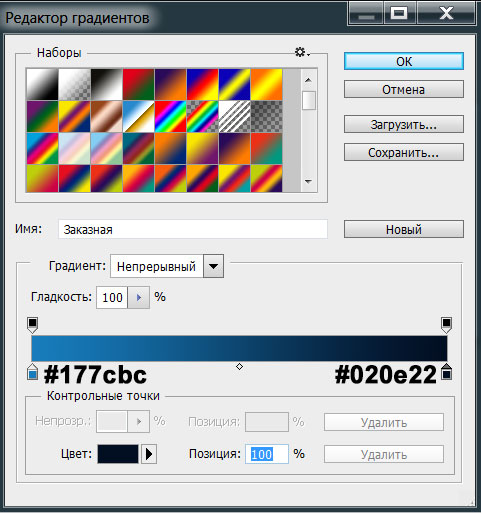
Task: Open the presets gear menu
Action: tap(302, 52)
